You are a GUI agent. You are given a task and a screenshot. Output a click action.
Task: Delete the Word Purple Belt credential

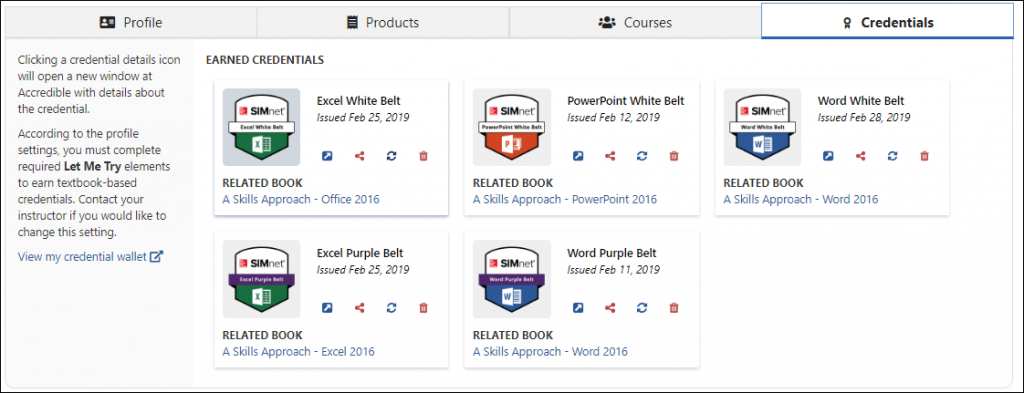tap(674, 307)
